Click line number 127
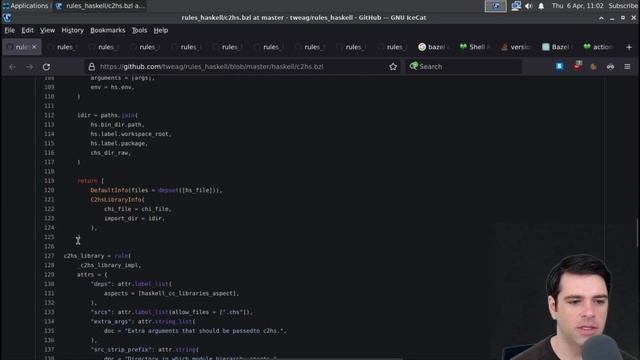640x360 pixels. (49, 256)
